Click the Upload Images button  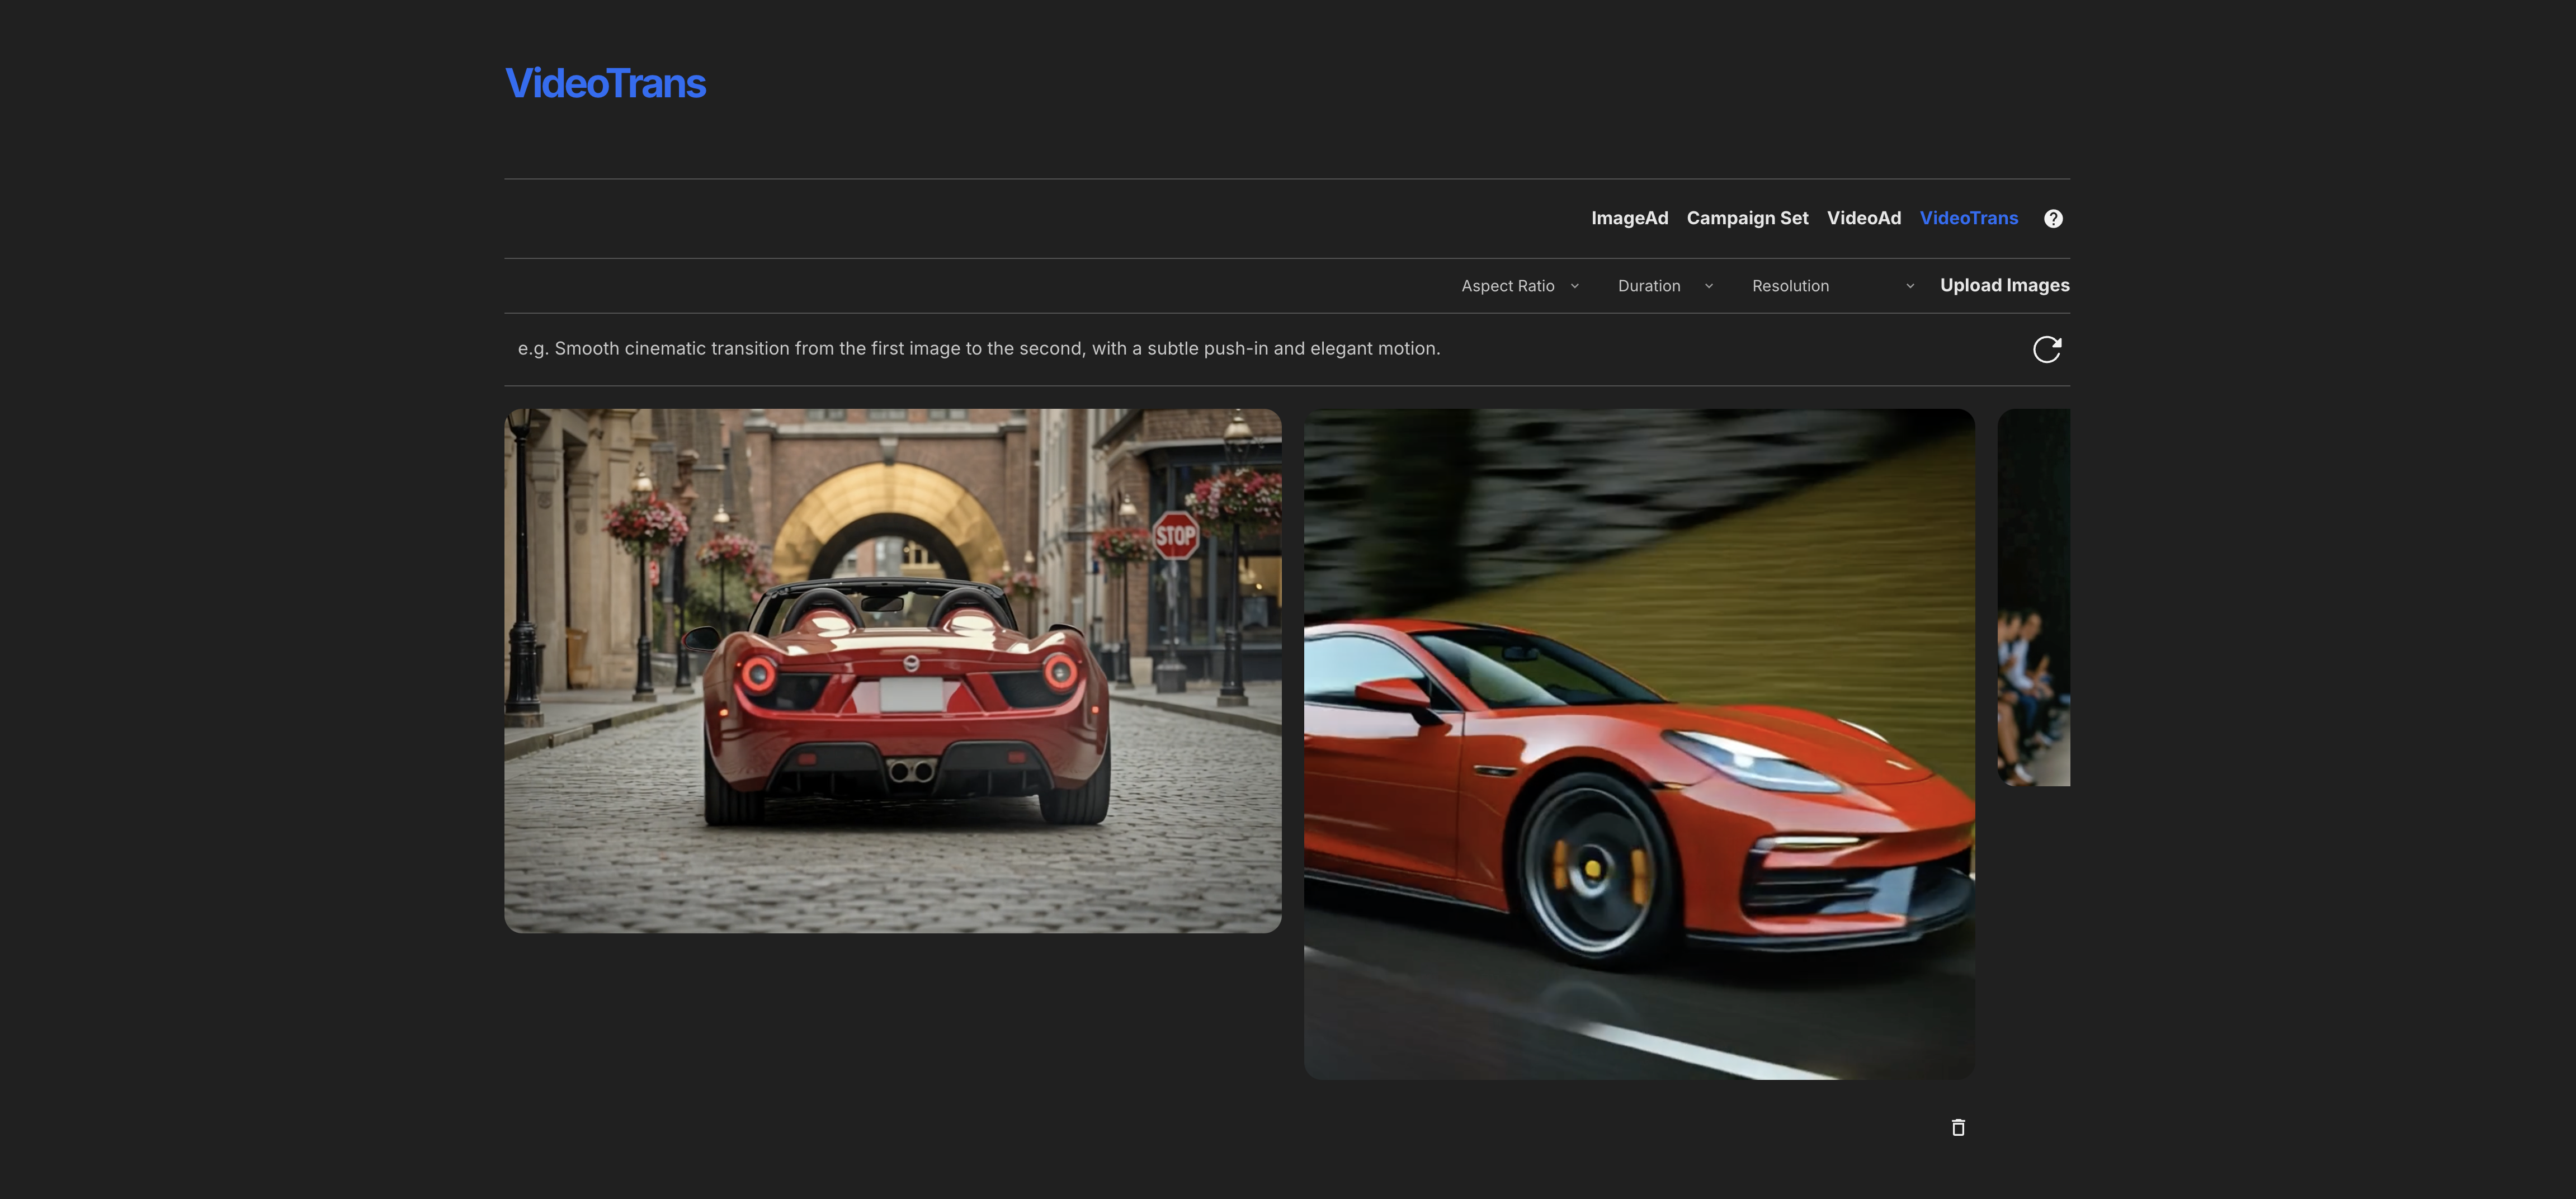2005,285
